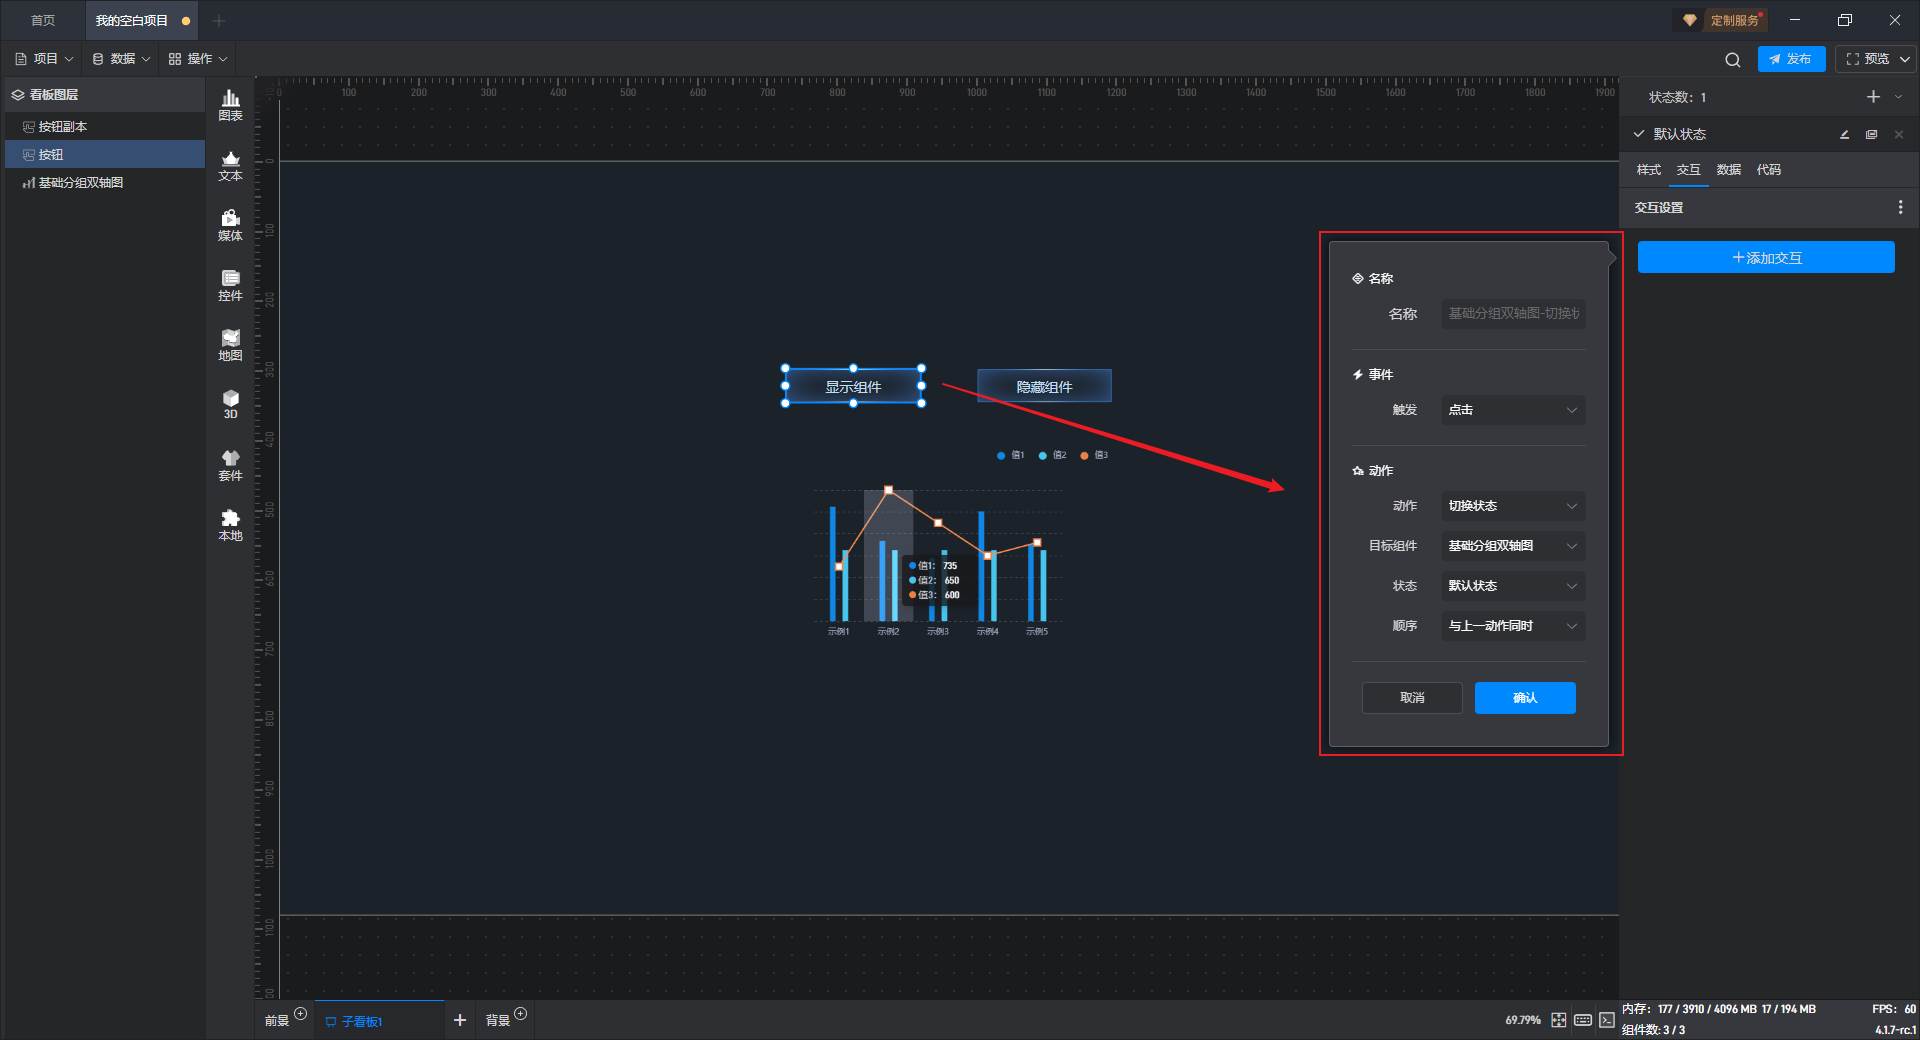
Task: Open the 文本 text components panel
Action: (x=230, y=165)
